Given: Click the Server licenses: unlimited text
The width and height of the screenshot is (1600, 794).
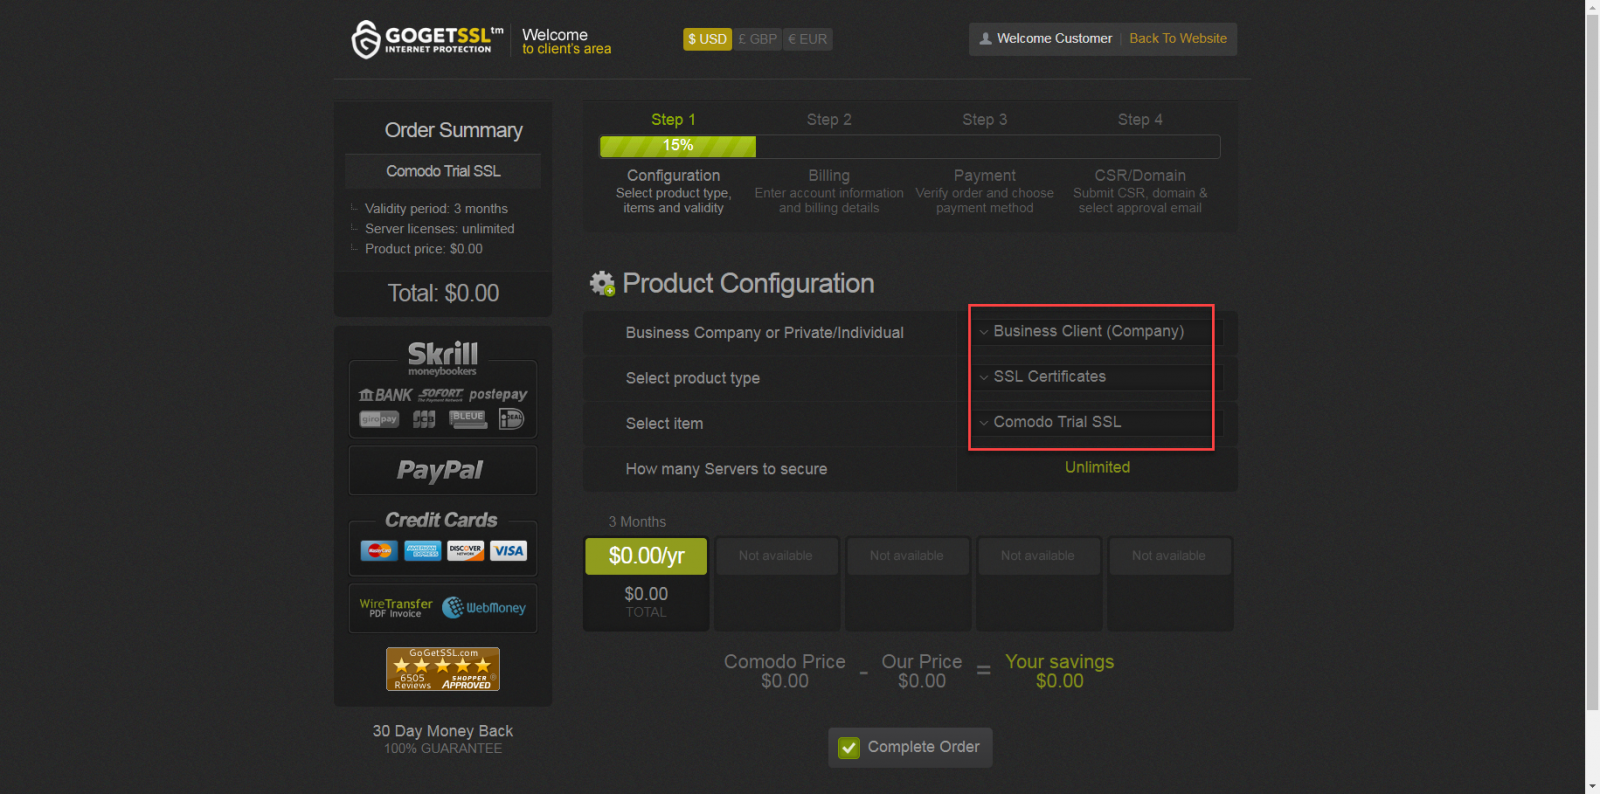Looking at the screenshot, I should pyautogui.click(x=439, y=229).
